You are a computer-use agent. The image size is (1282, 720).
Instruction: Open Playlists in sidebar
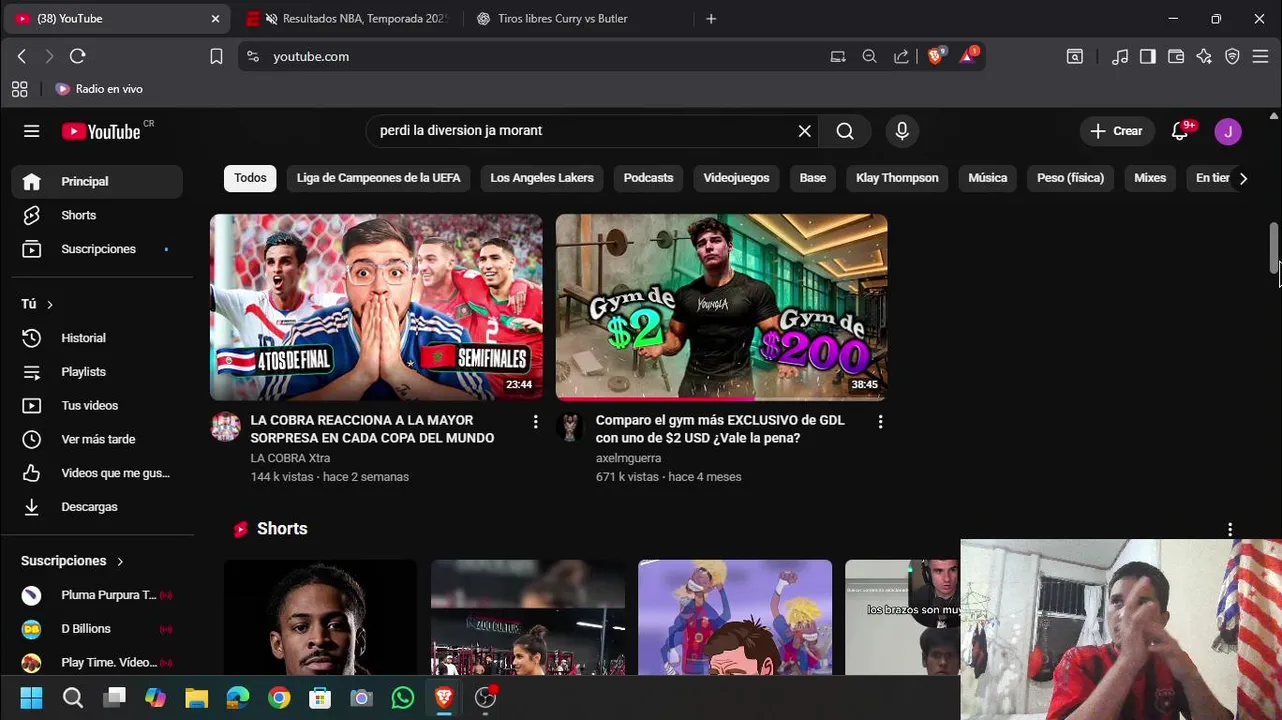97,372
